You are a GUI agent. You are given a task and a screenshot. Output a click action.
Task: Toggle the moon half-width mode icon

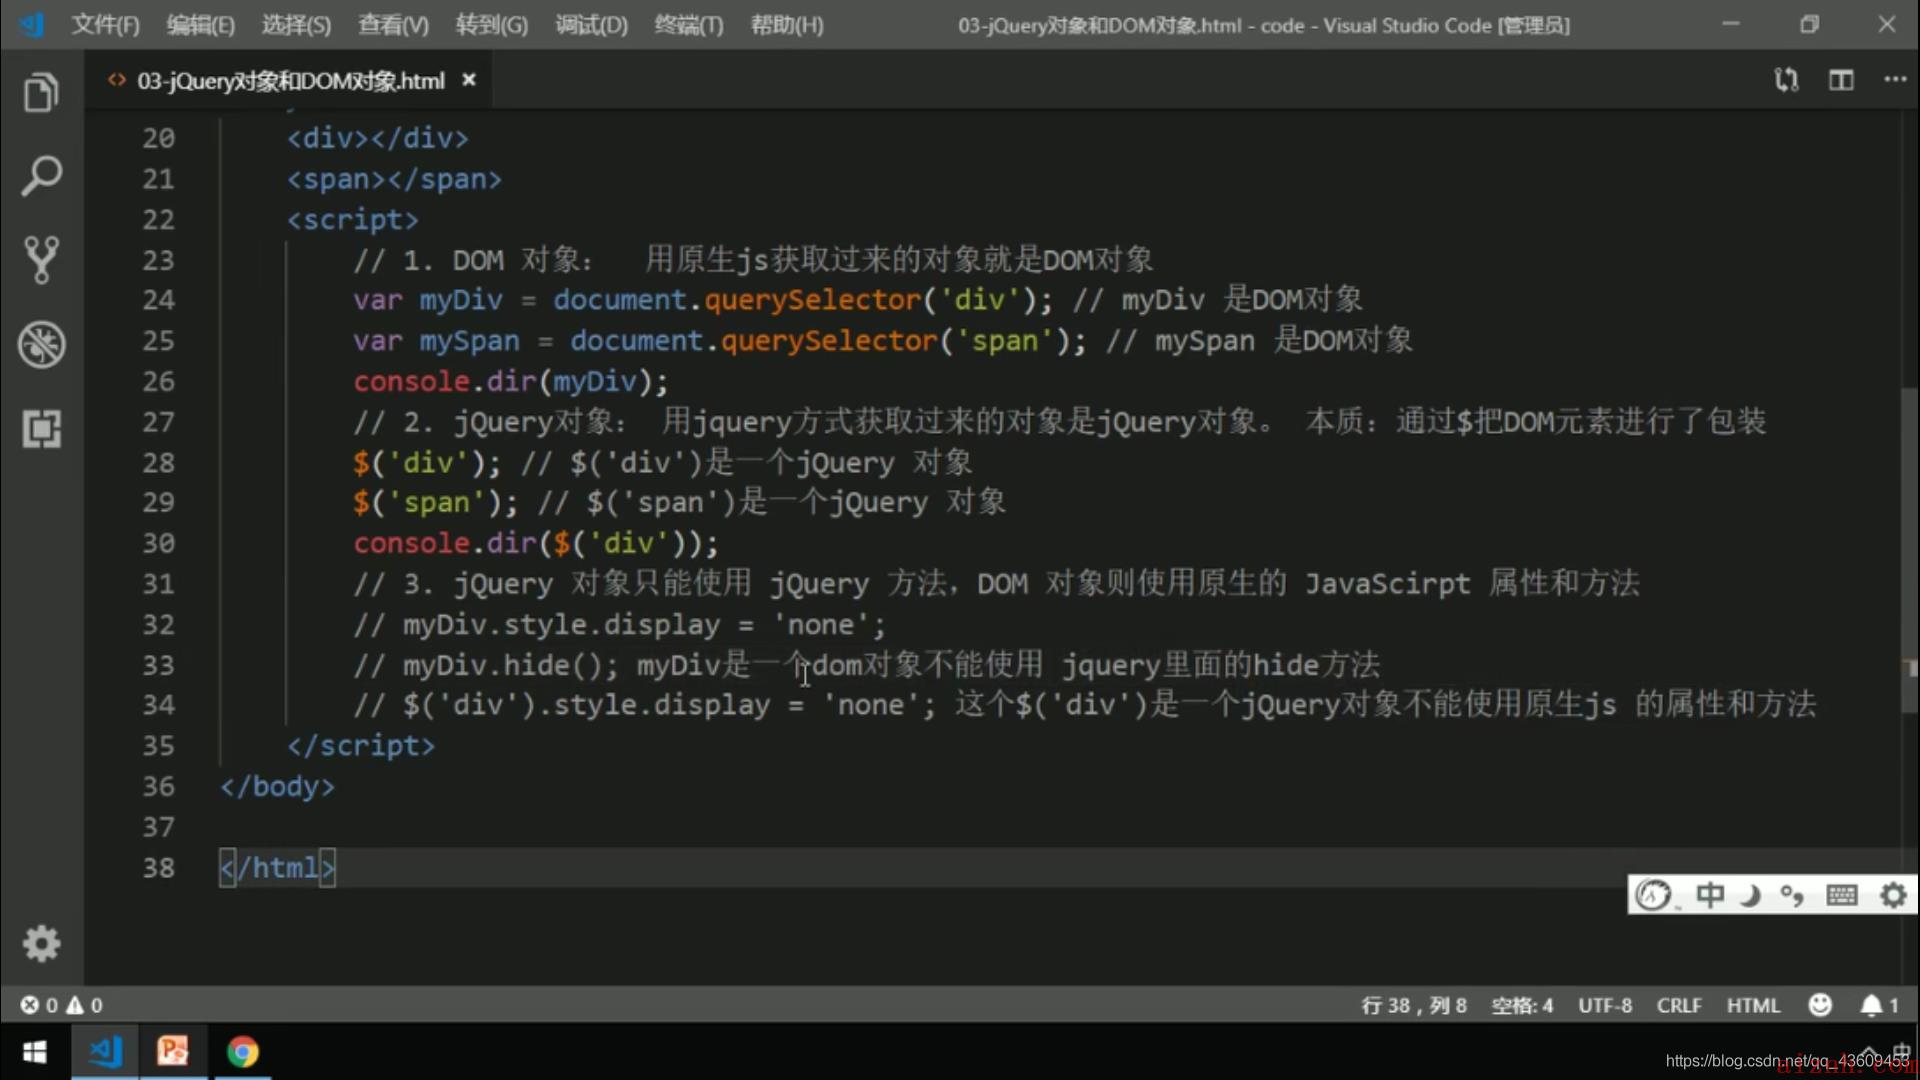pos(1750,894)
